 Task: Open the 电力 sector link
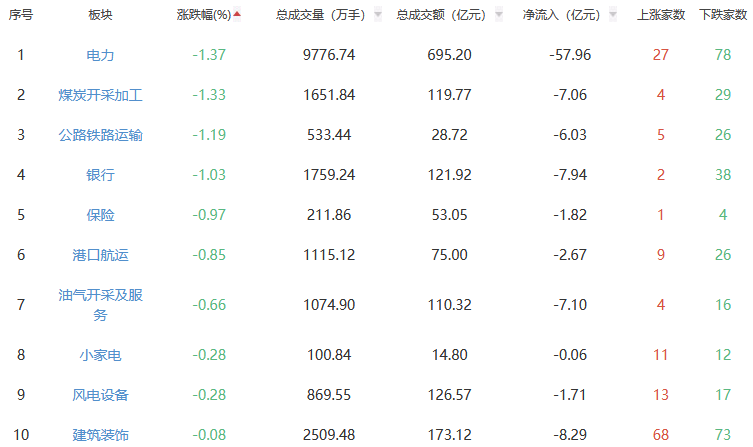click(x=100, y=54)
